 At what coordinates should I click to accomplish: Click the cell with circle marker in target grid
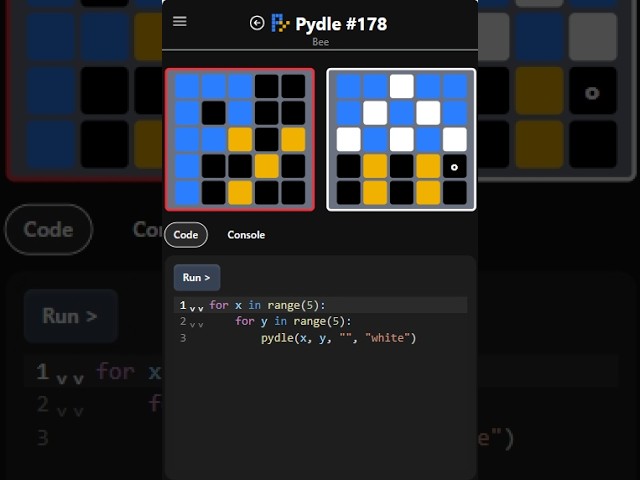[454, 167]
